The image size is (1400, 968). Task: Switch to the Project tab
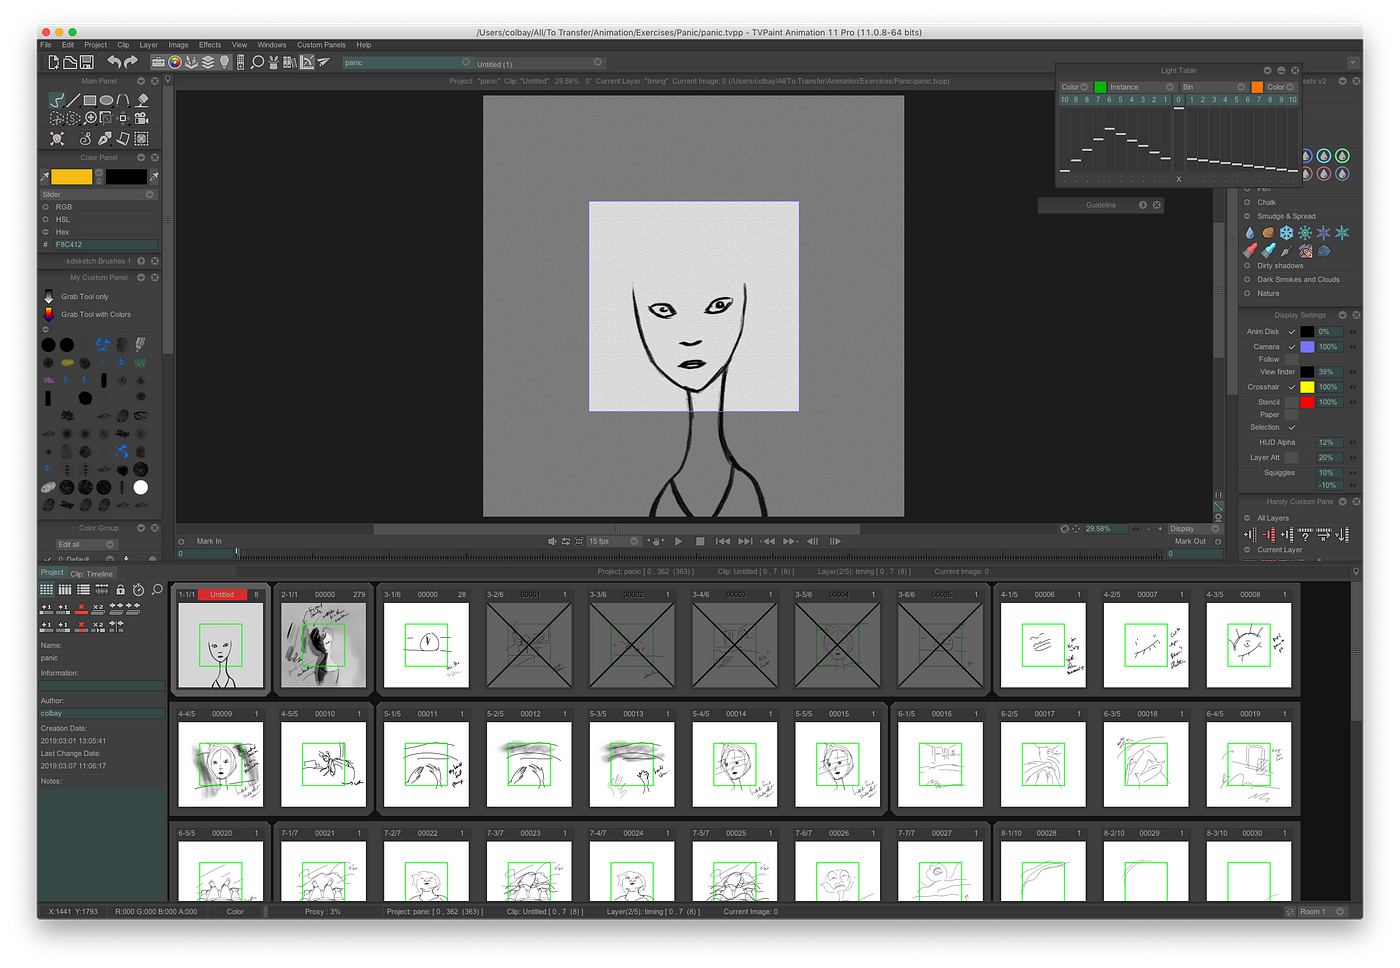(x=52, y=572)
